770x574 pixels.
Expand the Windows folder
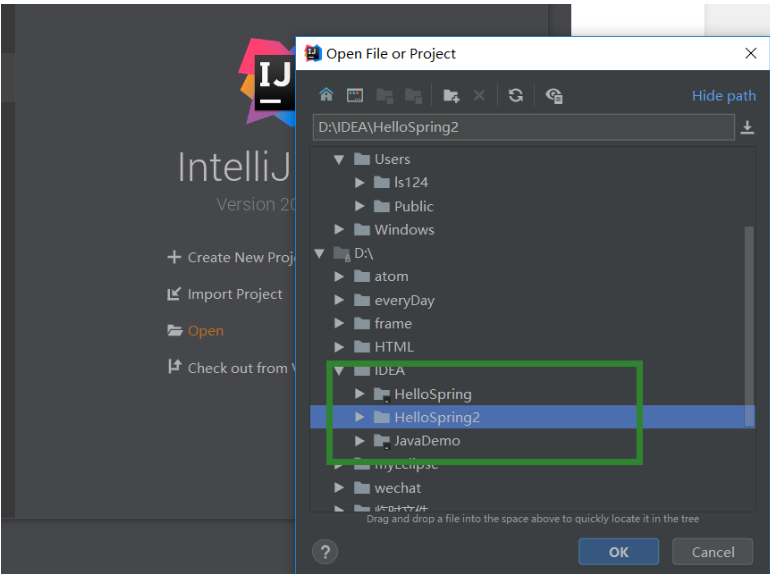pyautogui.click(x=338, y=229)
